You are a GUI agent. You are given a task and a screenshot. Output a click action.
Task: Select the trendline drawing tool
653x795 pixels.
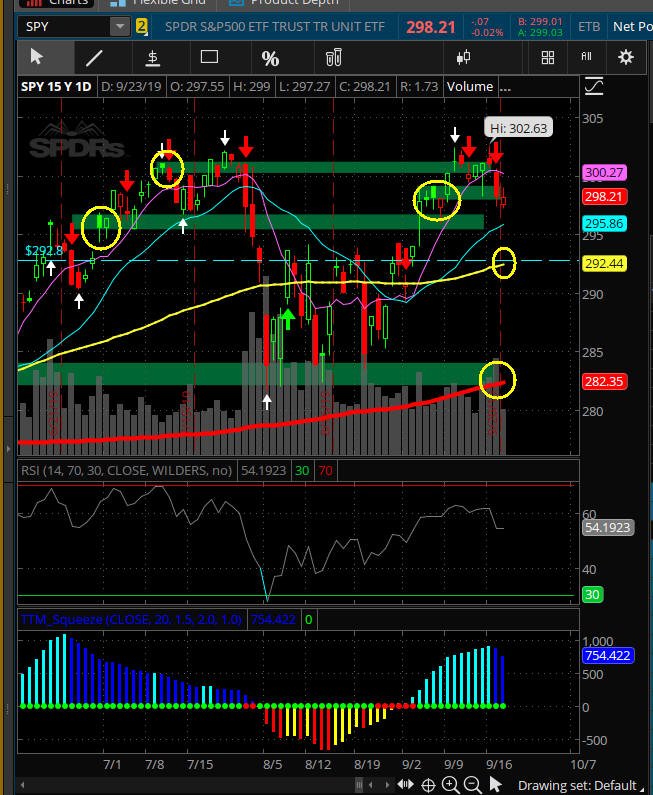(94, 58)
